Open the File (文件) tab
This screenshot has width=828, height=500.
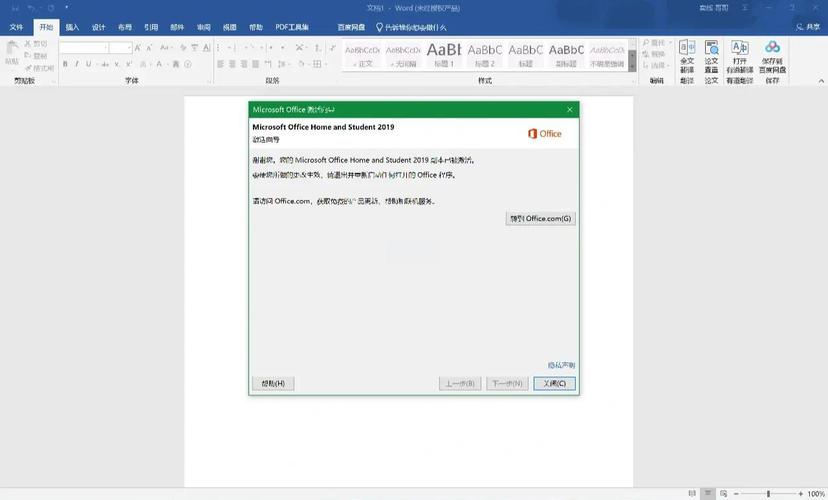pyautogui.click(x=16, y=27)
